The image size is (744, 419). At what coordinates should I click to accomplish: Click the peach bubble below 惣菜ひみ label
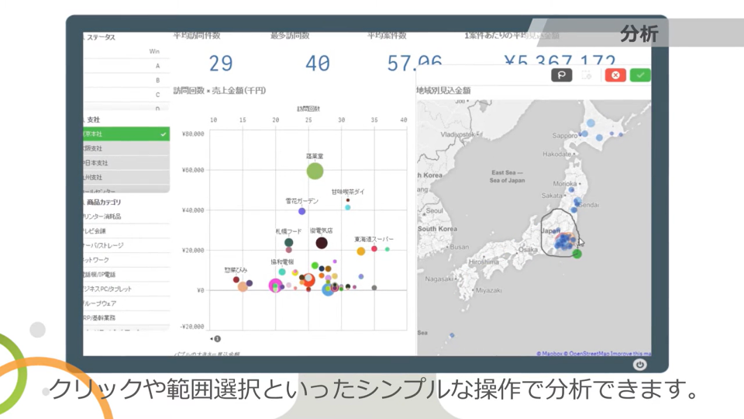(x=242, y=287)
